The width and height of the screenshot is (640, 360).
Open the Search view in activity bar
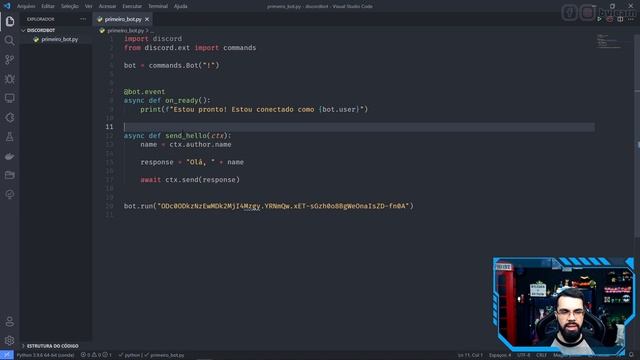[x=10, y=40]
